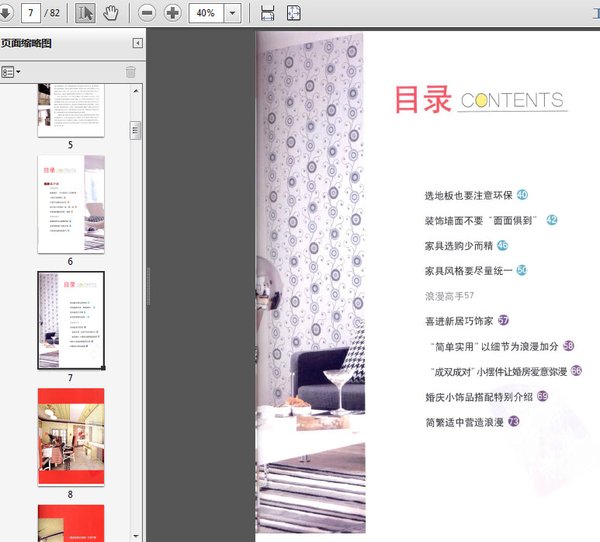Click section heading 浪漫高手57
600x542 pixels.
point(450,296)
